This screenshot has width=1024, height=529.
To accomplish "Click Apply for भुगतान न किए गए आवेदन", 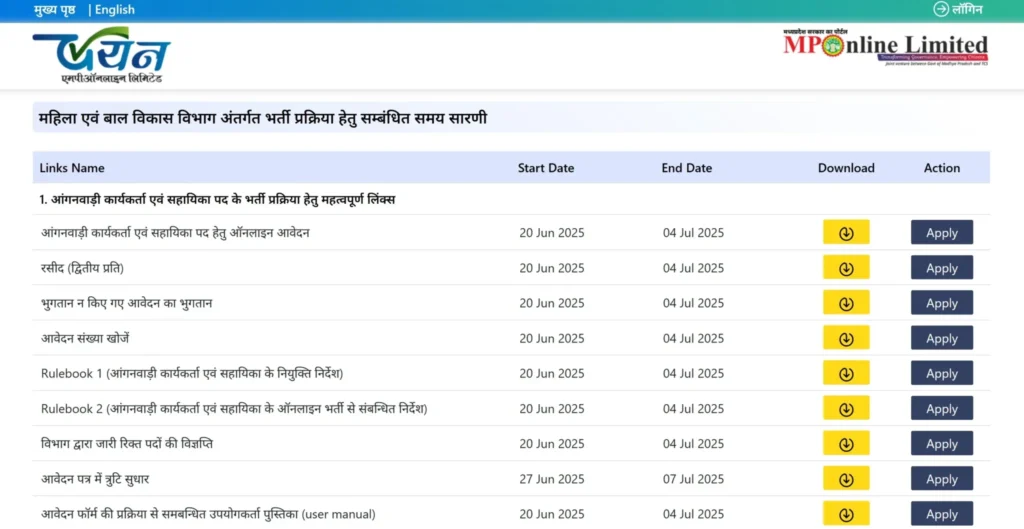I will [x=942, y=303].
